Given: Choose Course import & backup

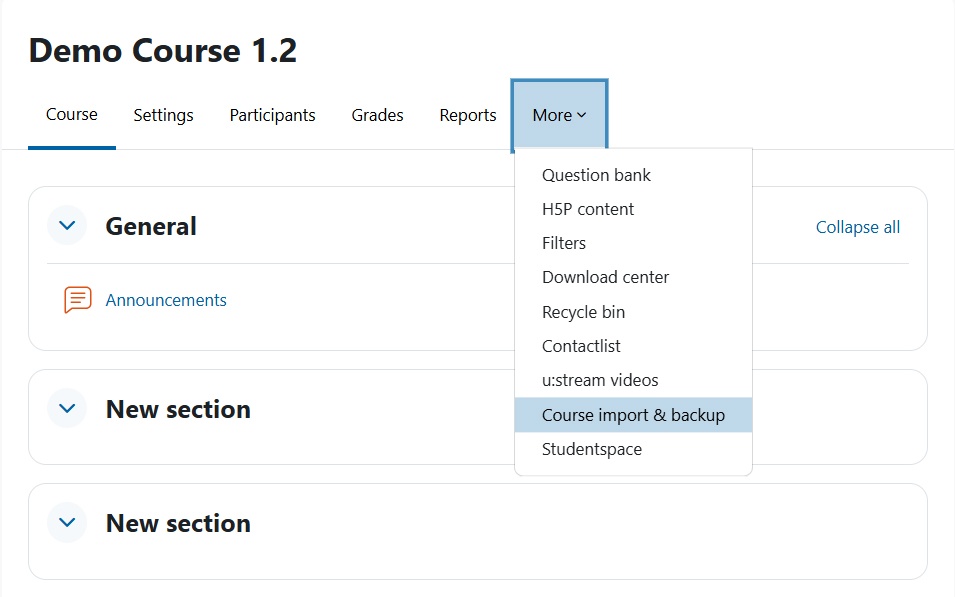Looking at the screenshot, I should click(633, 415).
